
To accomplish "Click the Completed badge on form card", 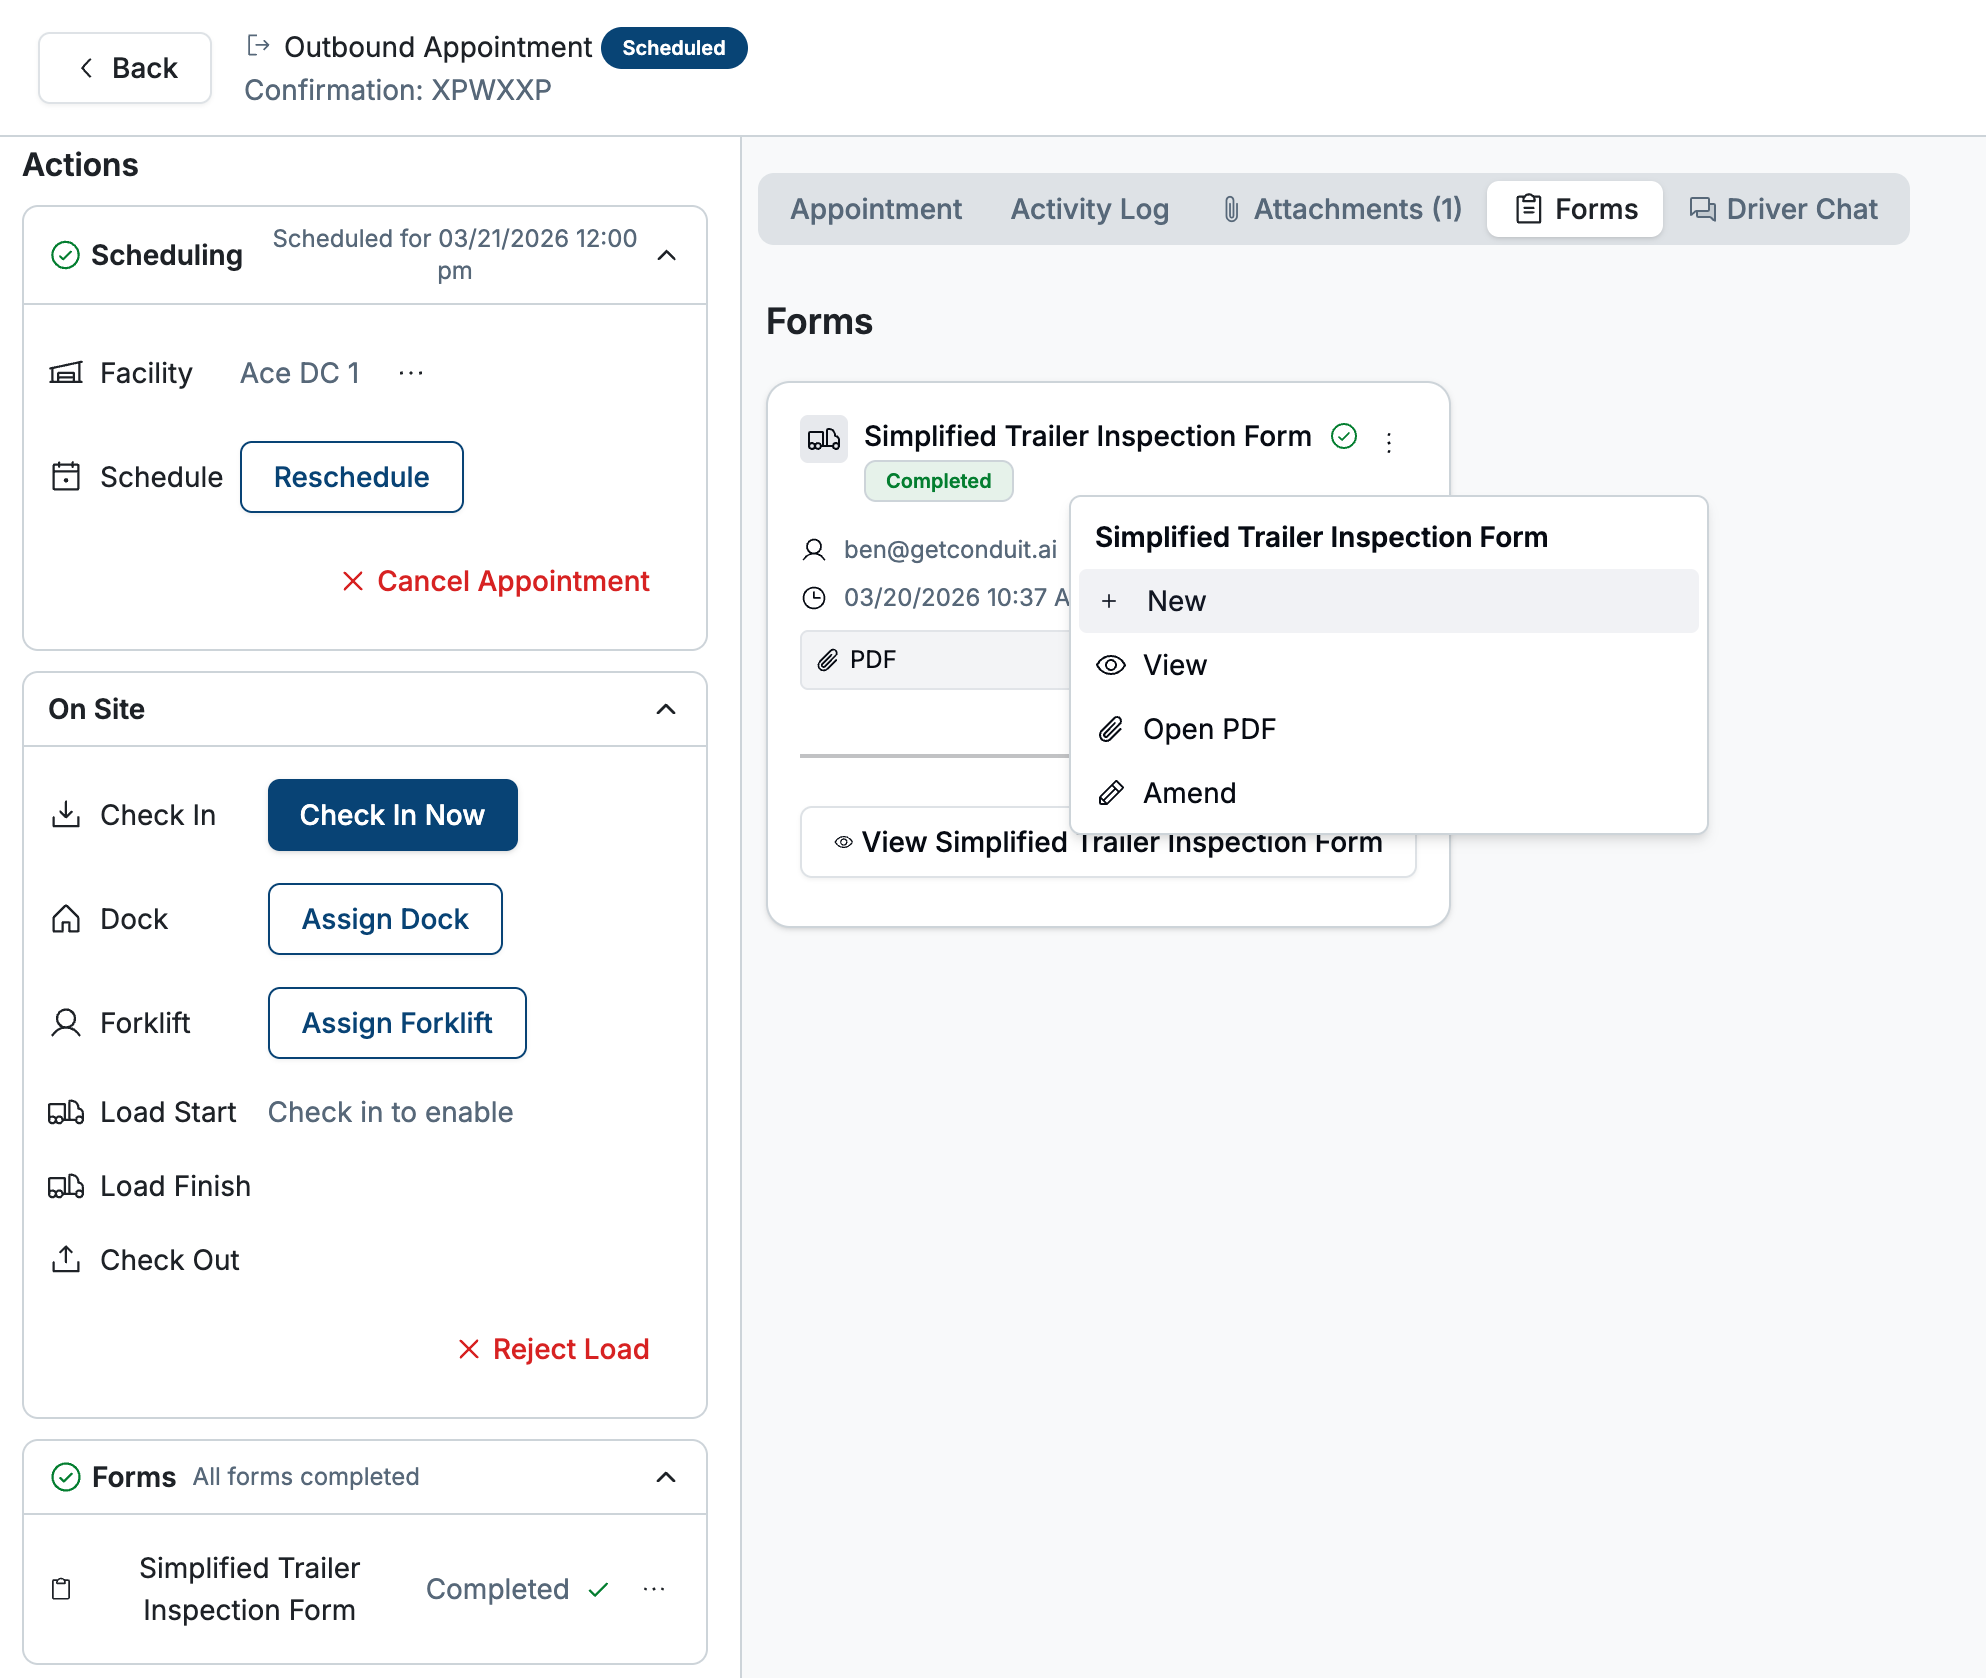I will (x=939, y=481).
